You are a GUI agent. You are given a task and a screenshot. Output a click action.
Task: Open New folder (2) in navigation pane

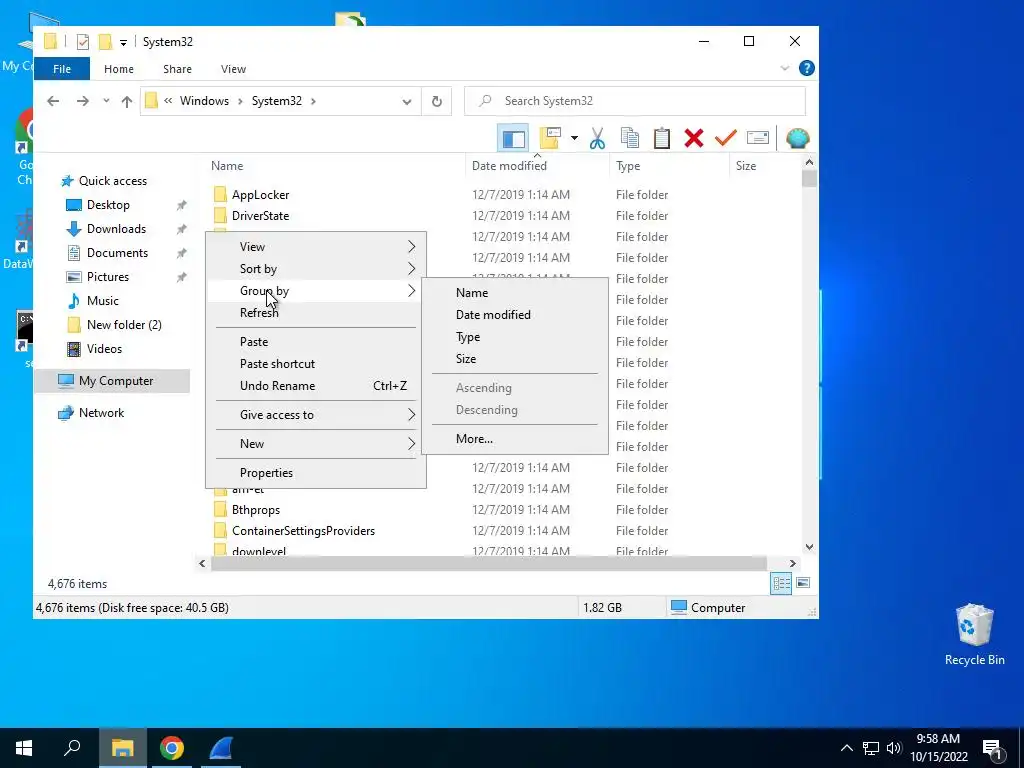pyautogui.click(x=123, y=325)
